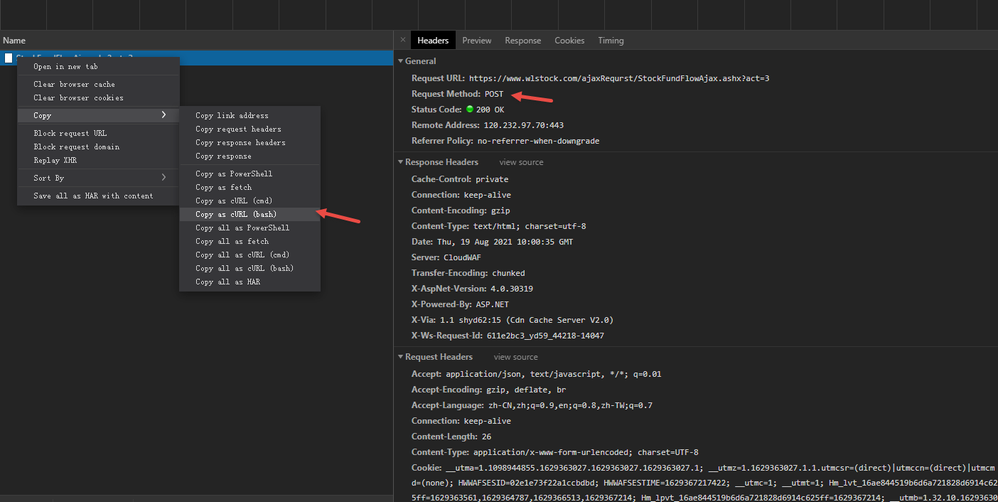Open the Copy submenu arrow
Image resolution: width=998 pixels, height=502 pixels.
pos(164,116)
